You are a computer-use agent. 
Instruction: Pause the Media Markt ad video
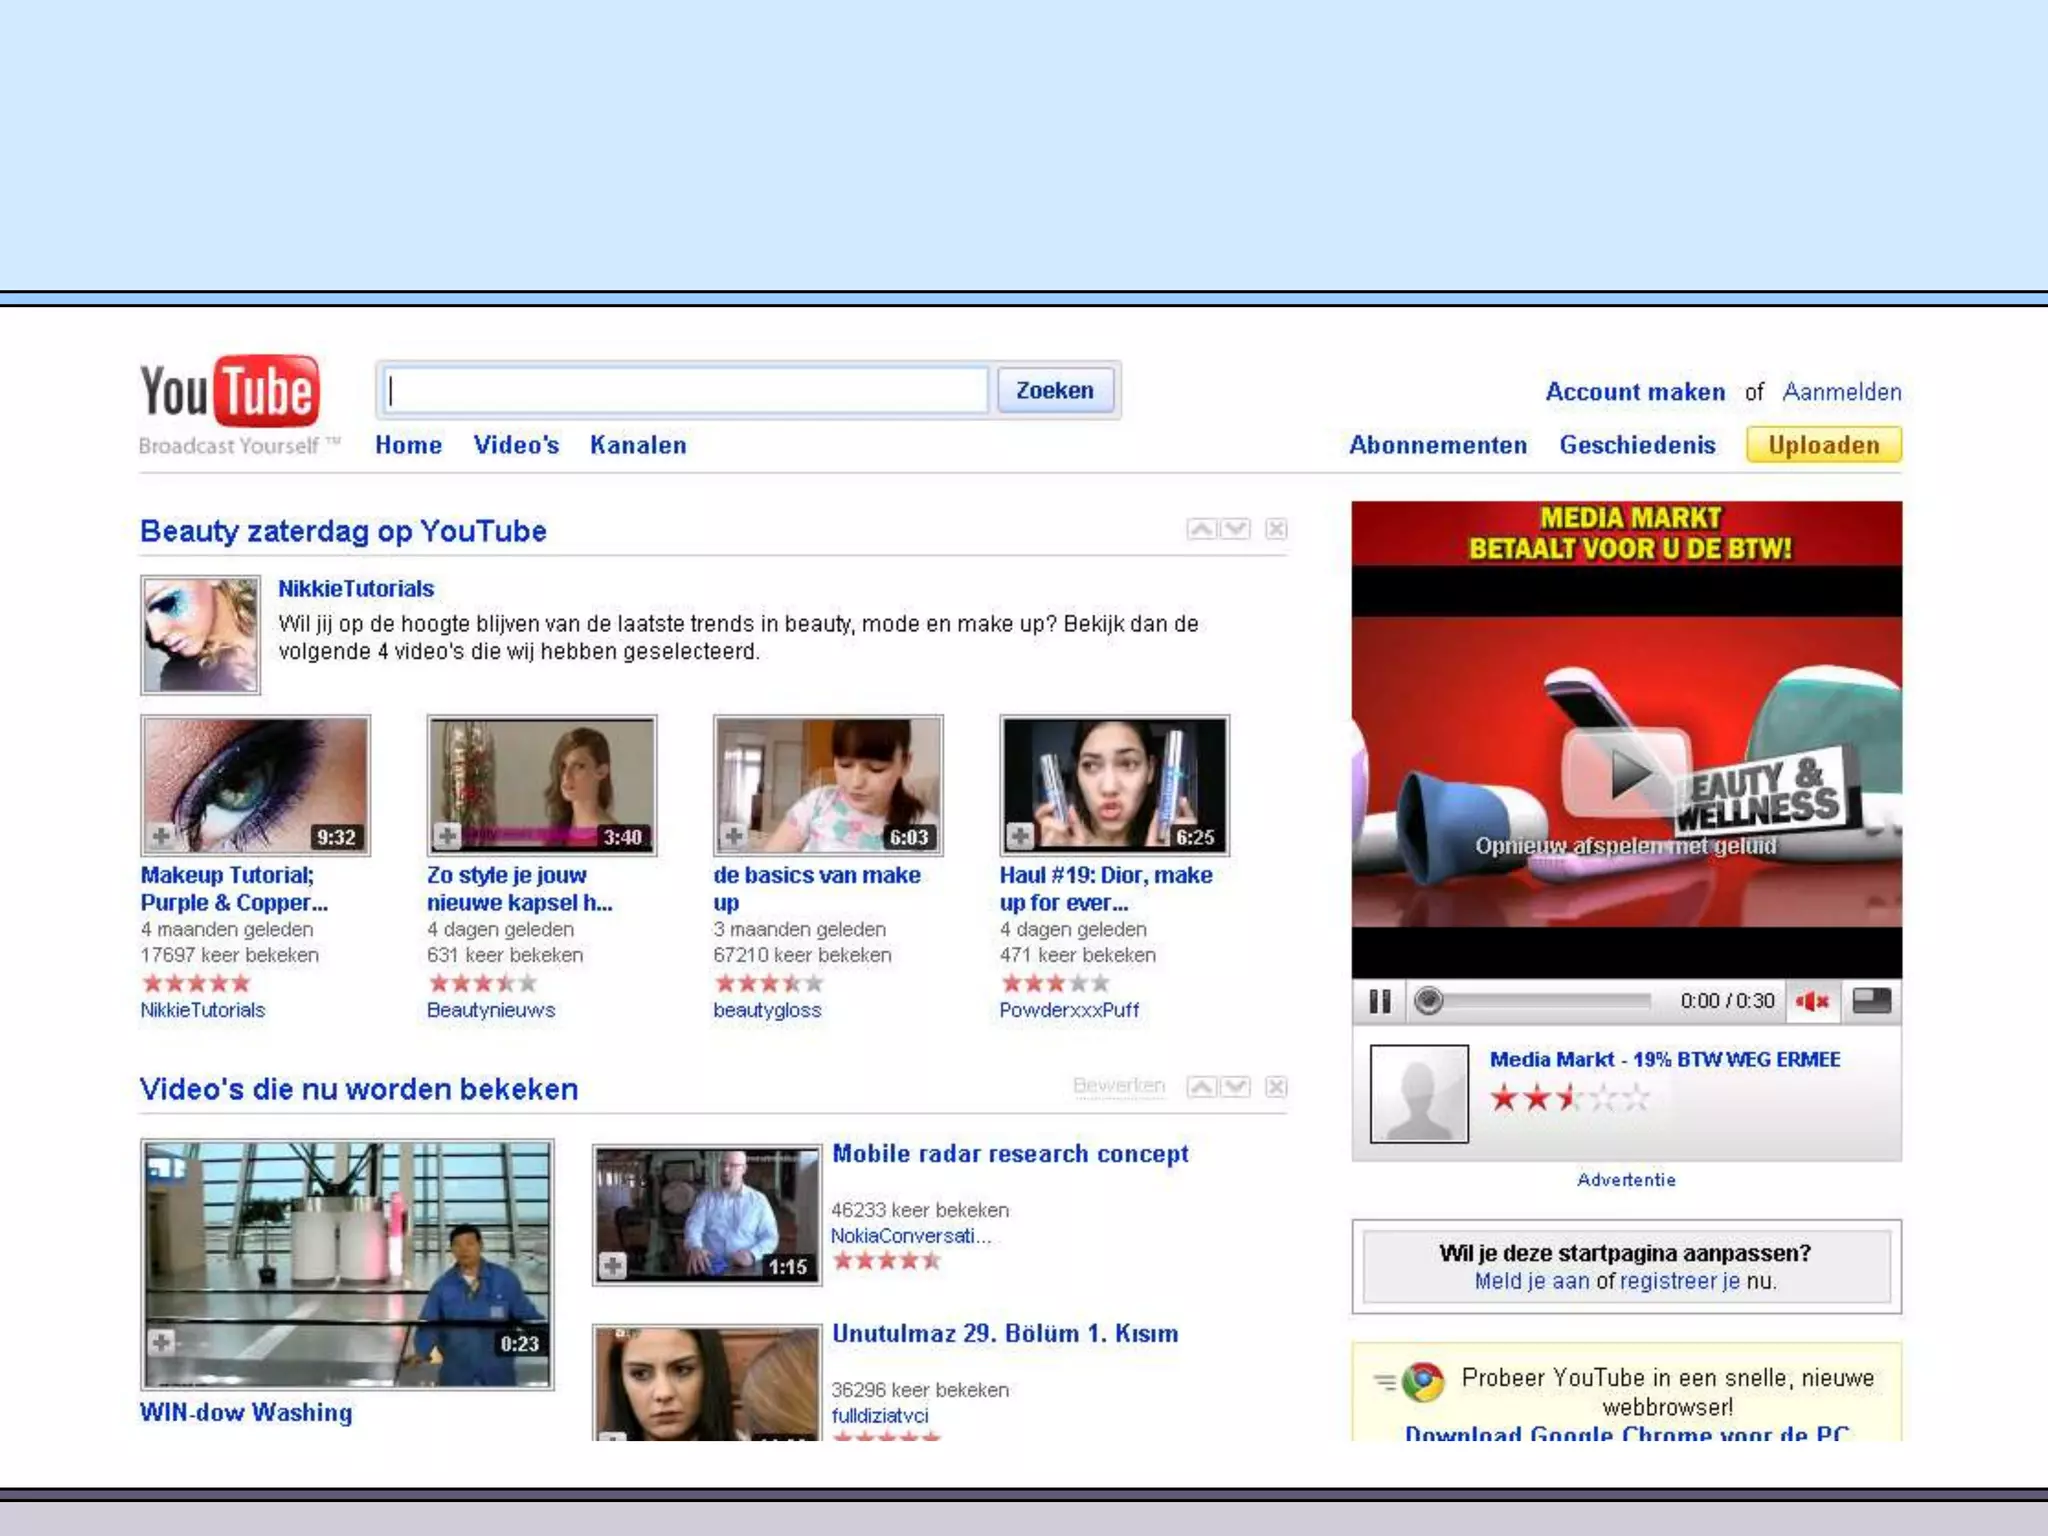point(1380,1001)
